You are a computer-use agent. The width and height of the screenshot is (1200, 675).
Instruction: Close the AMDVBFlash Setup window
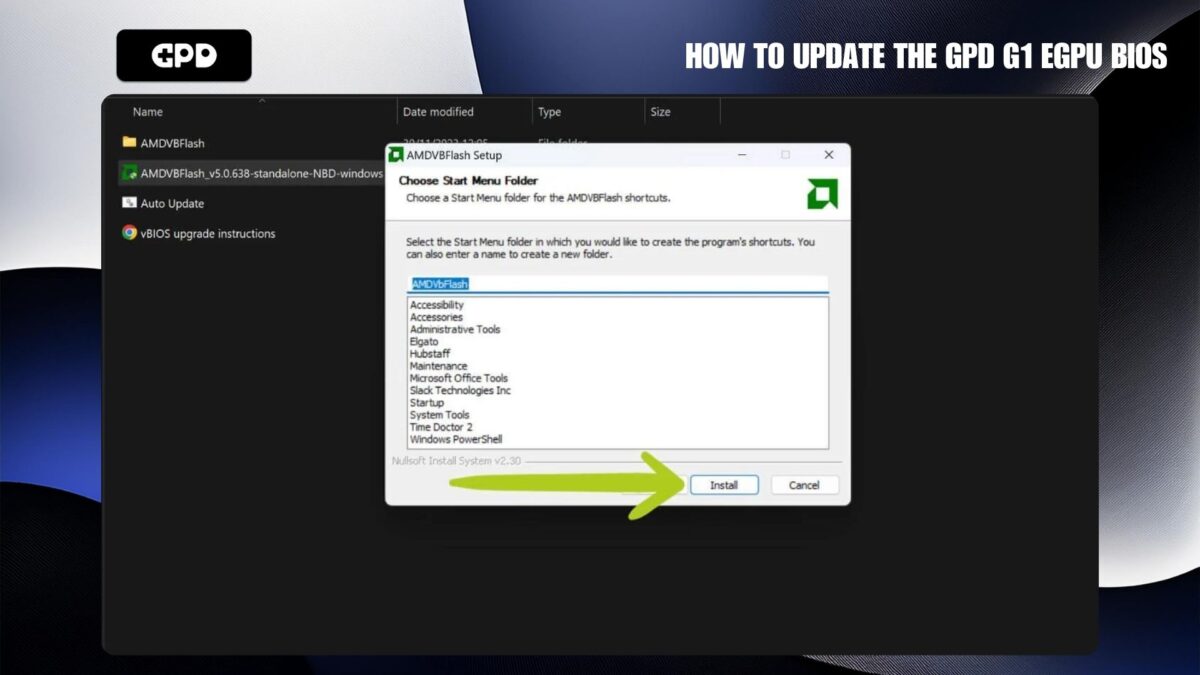828,155
